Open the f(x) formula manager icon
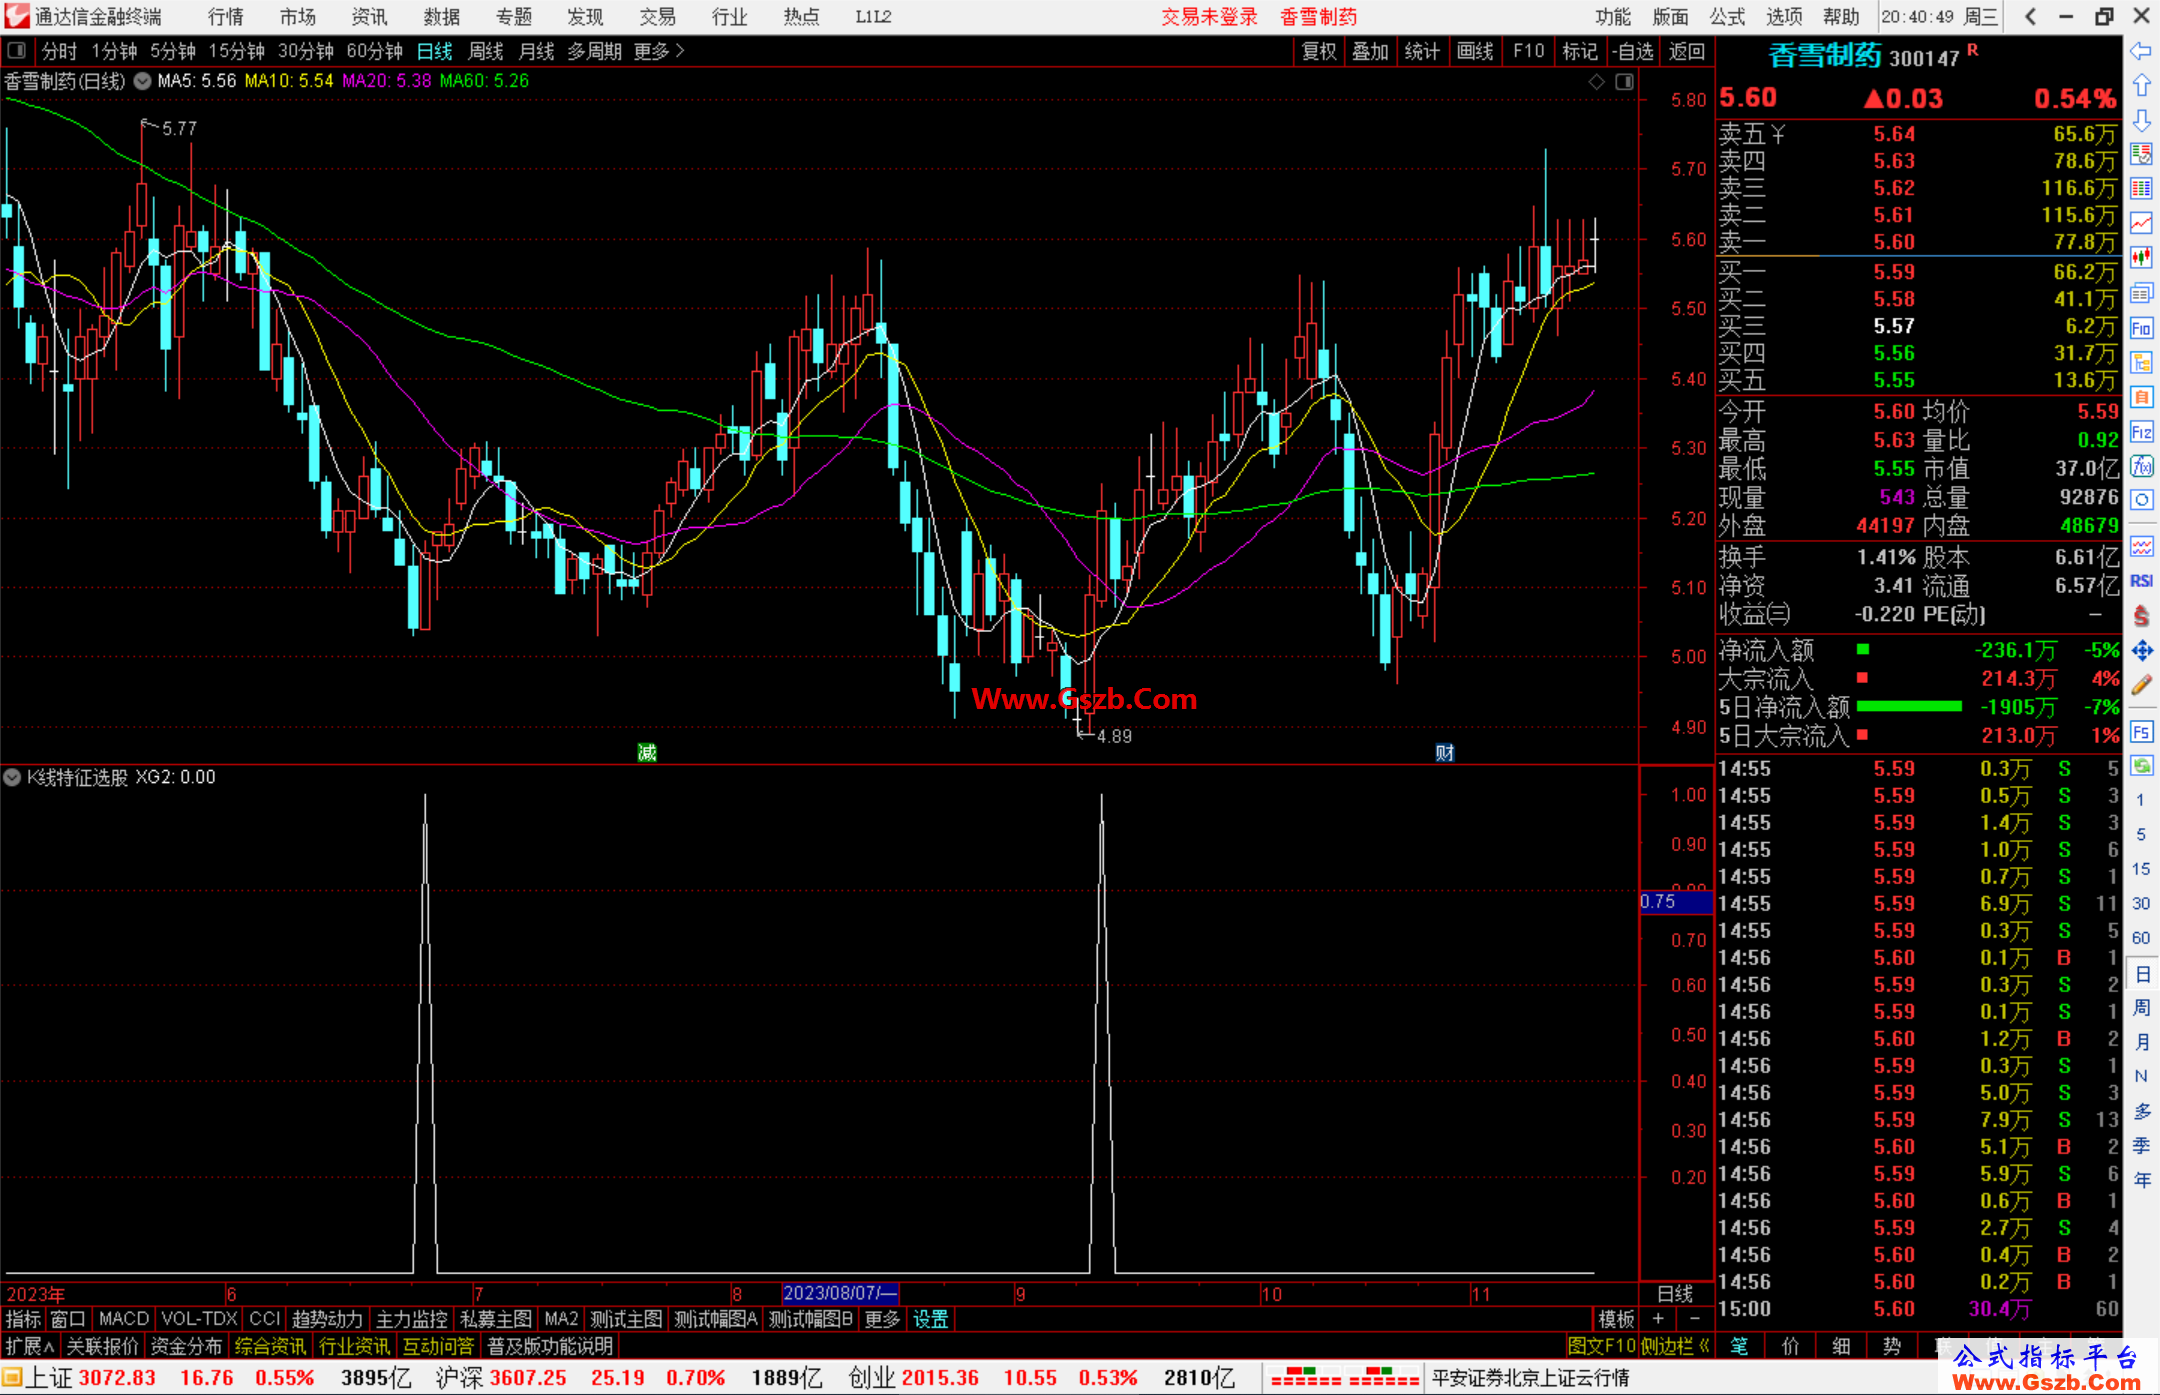 point(2141,466)
